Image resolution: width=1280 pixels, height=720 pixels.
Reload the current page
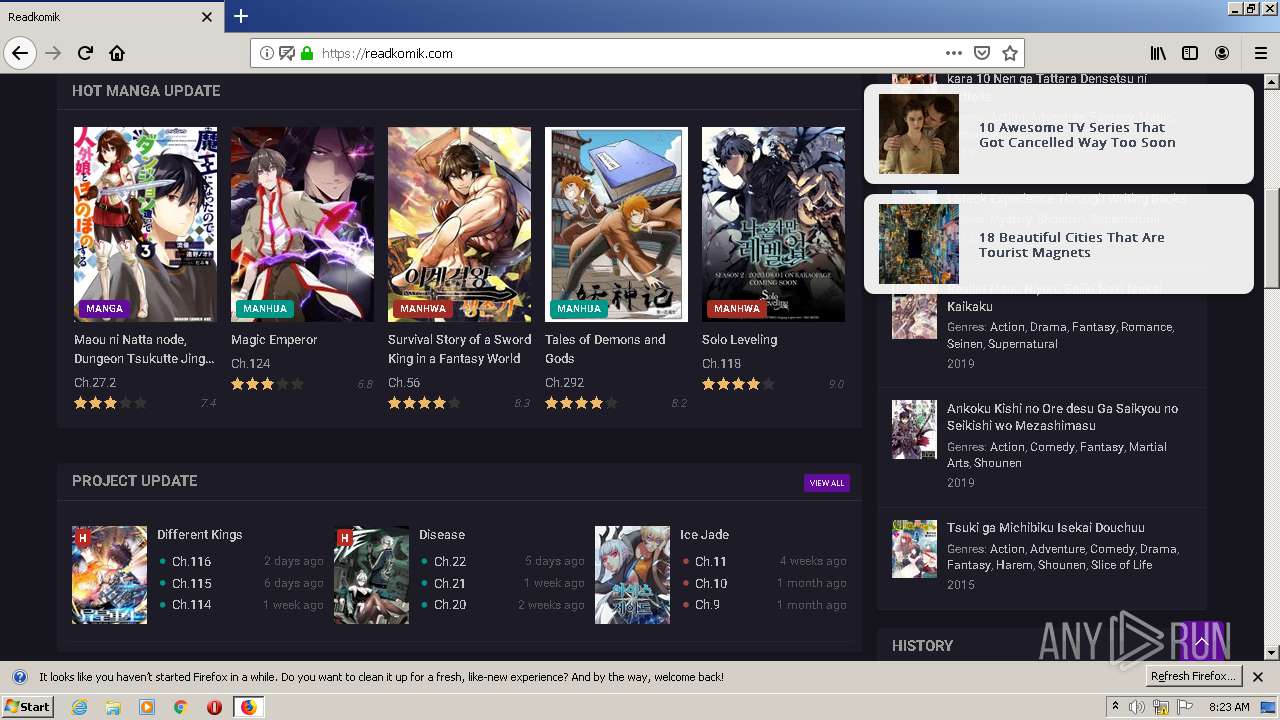pyautogui.click(x=85, y=53)
